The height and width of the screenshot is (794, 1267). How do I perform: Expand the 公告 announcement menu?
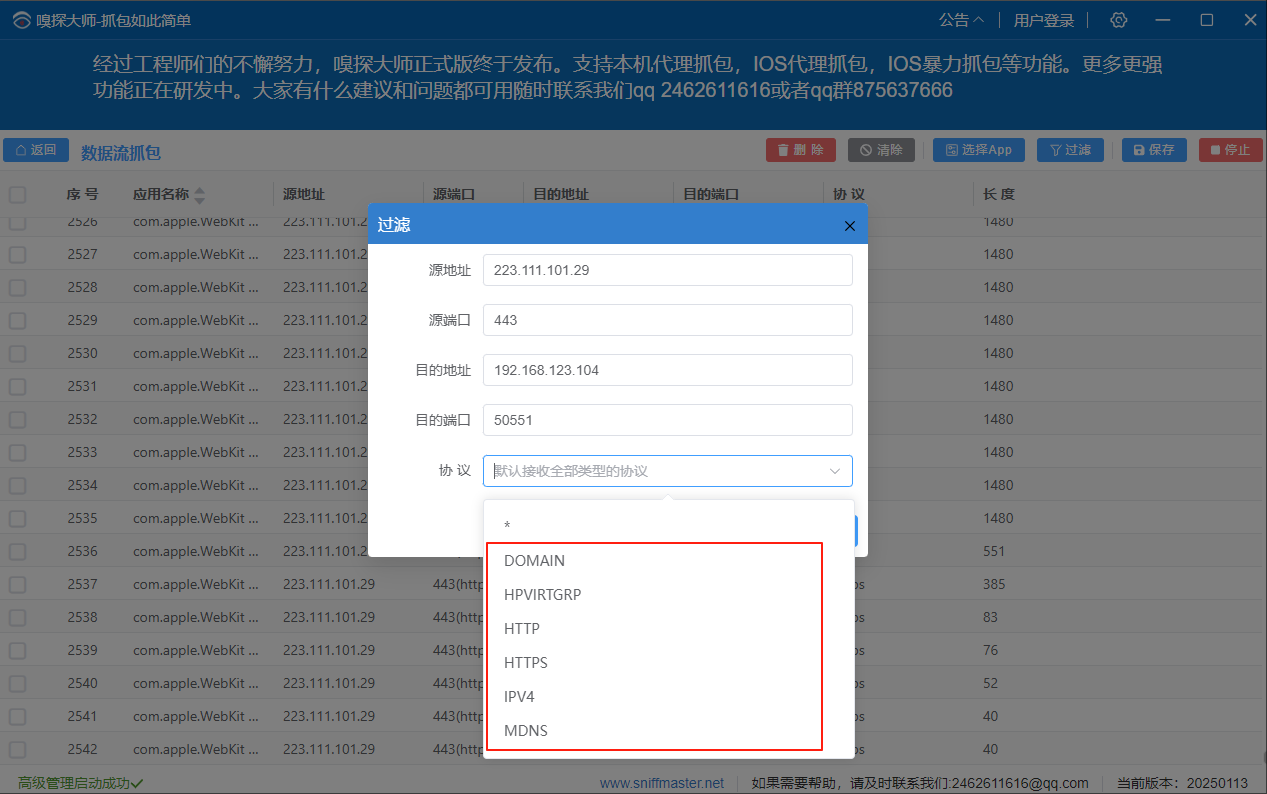961,20
